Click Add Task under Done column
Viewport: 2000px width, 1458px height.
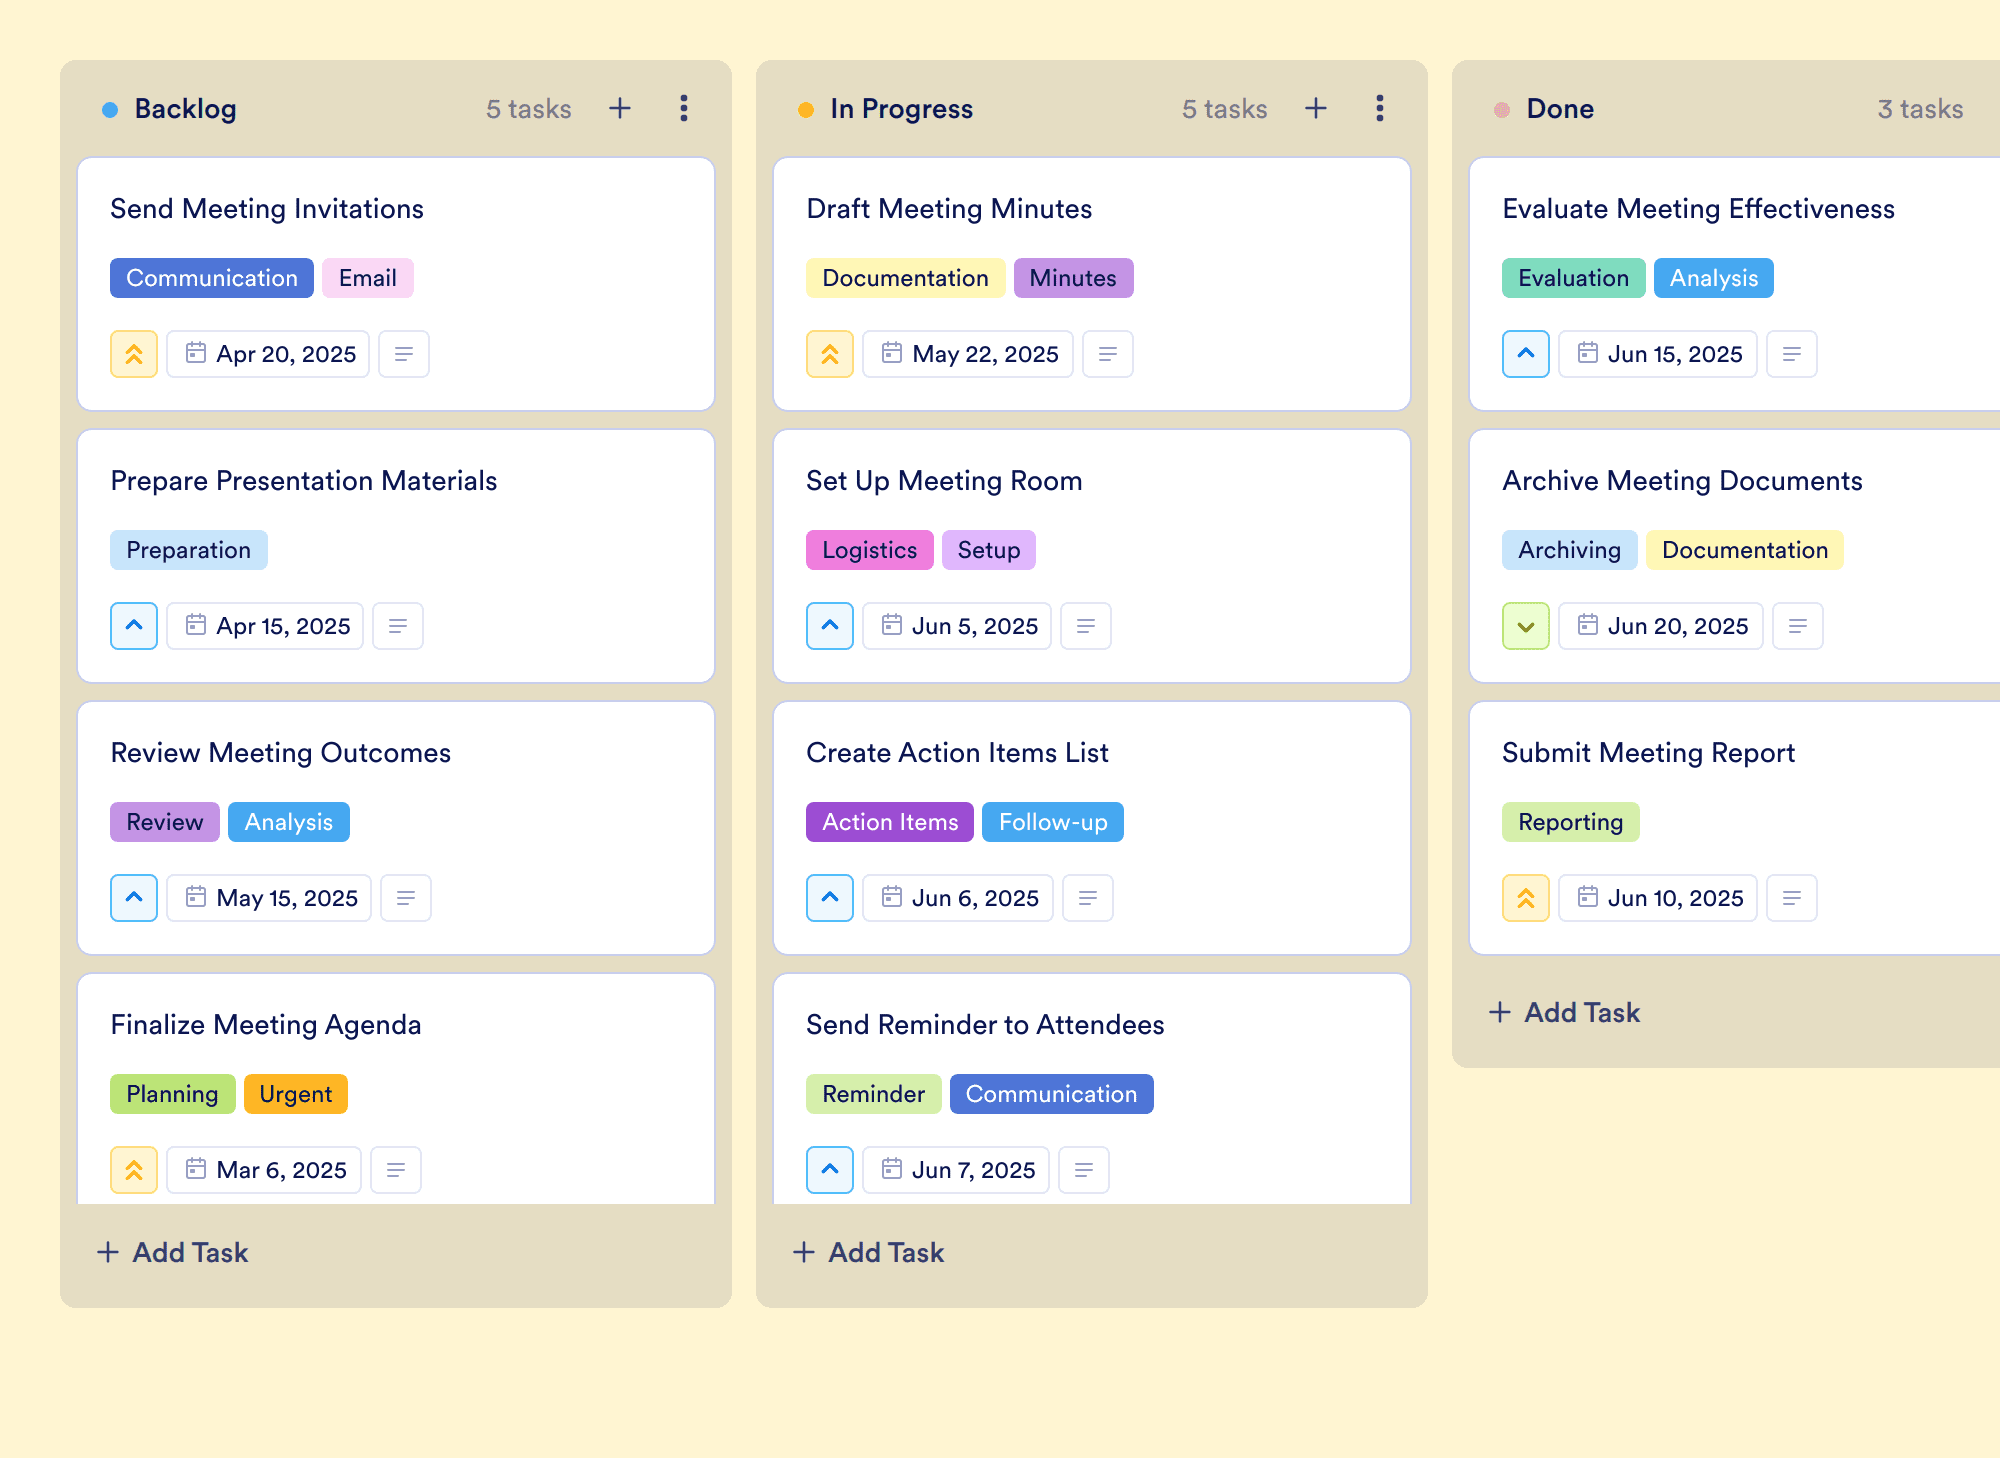pyautogui.click(x=1565, y=1012)
